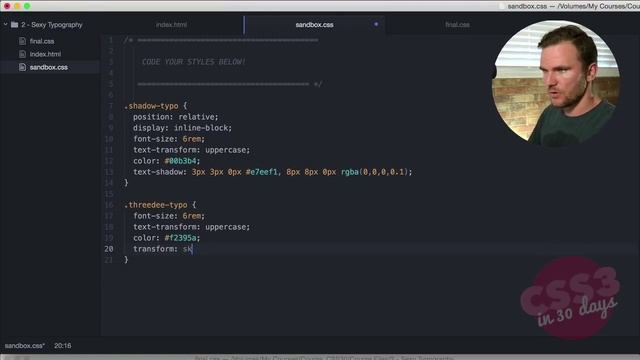
Task: Click the index.html file icon in sidebar
Action: tap(22, 54)
